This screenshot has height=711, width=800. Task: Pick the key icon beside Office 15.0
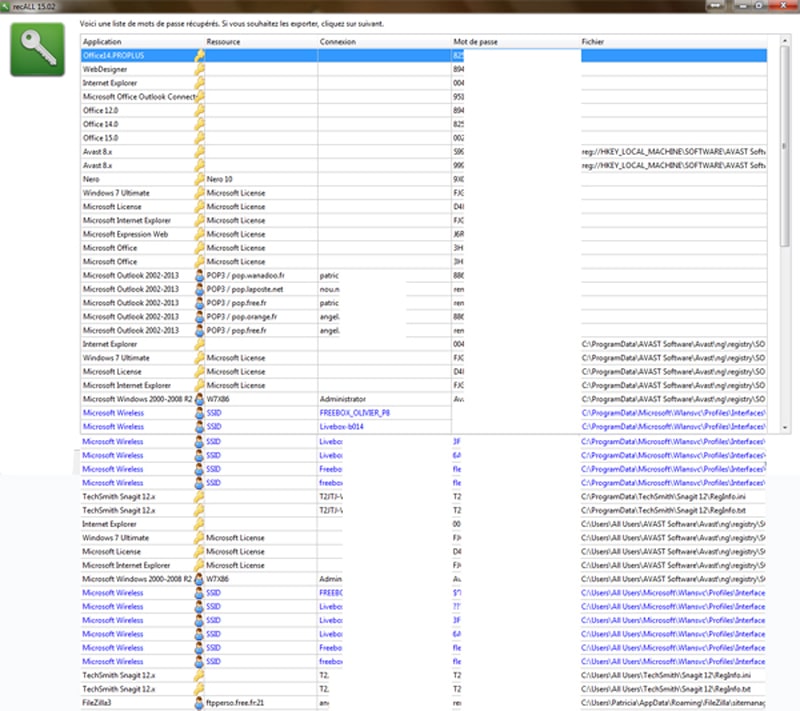point(199,138)
